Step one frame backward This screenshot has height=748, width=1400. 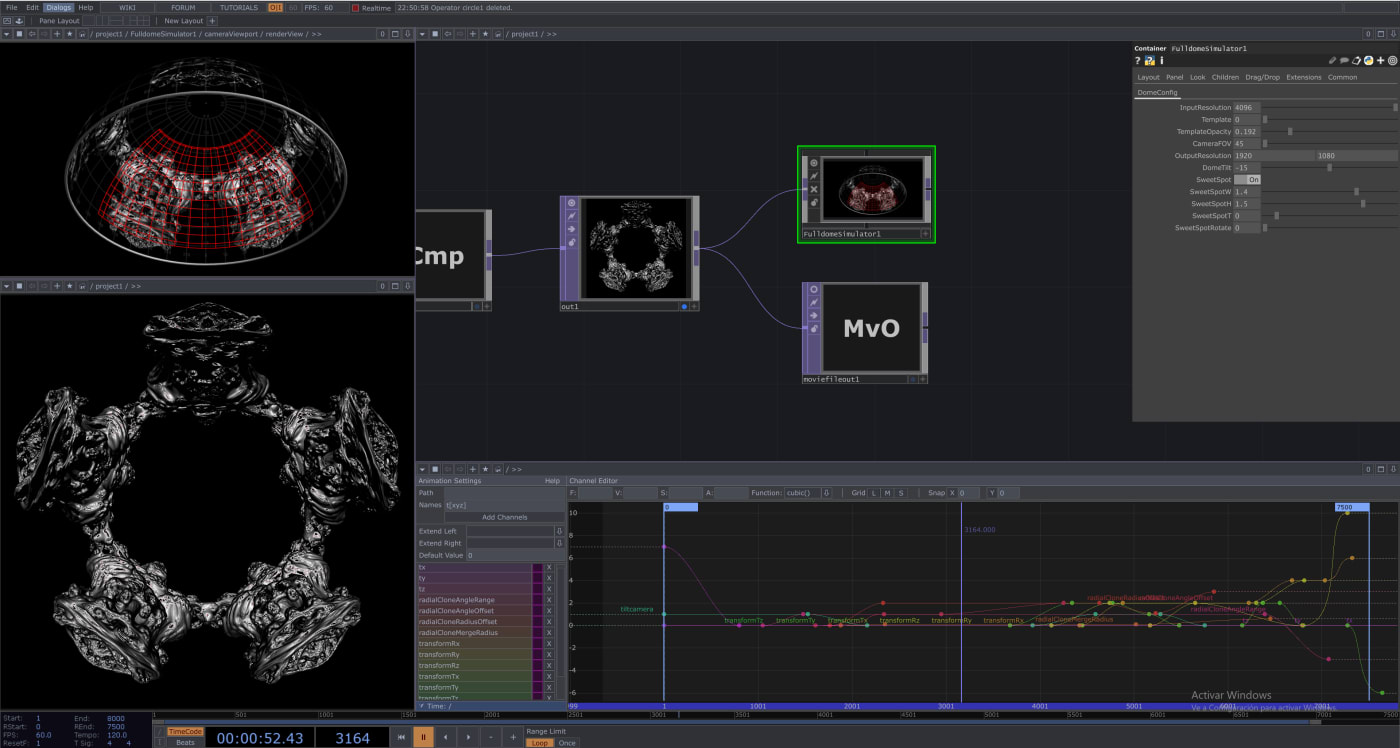tap(445, 738)
